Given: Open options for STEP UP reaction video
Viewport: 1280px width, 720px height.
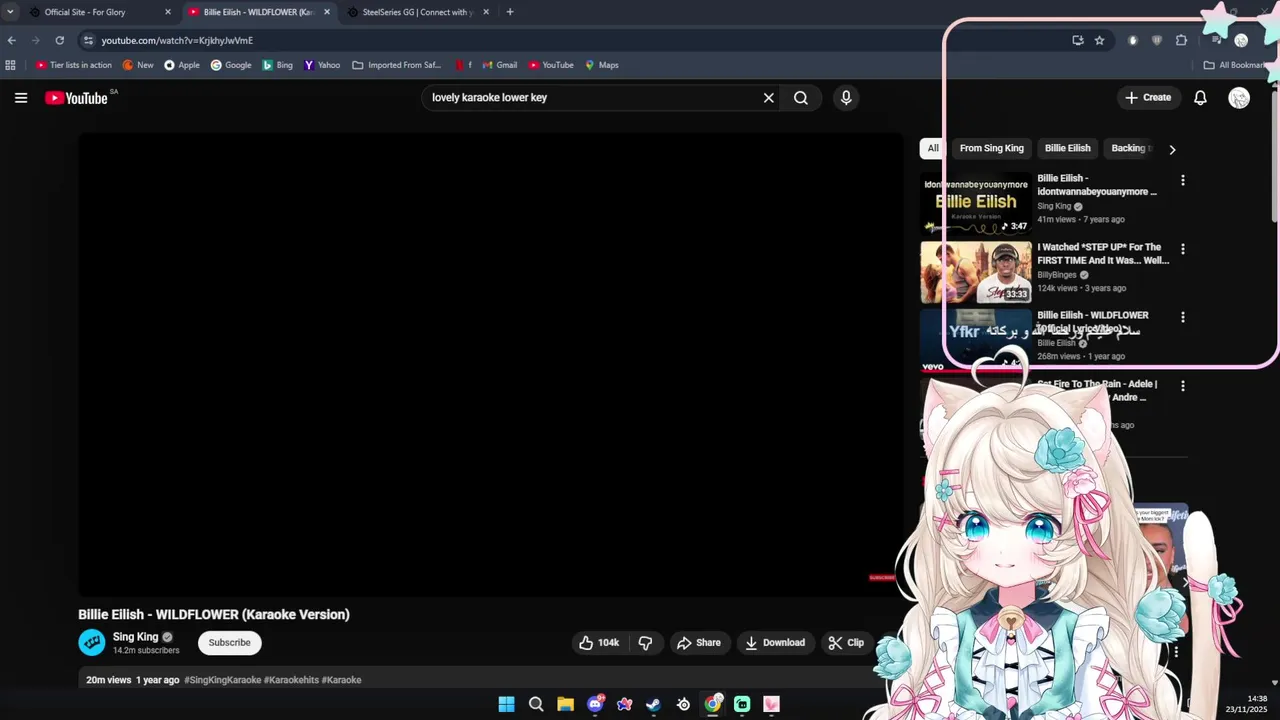Looking at the screenshot, I should pos(1183,249).
